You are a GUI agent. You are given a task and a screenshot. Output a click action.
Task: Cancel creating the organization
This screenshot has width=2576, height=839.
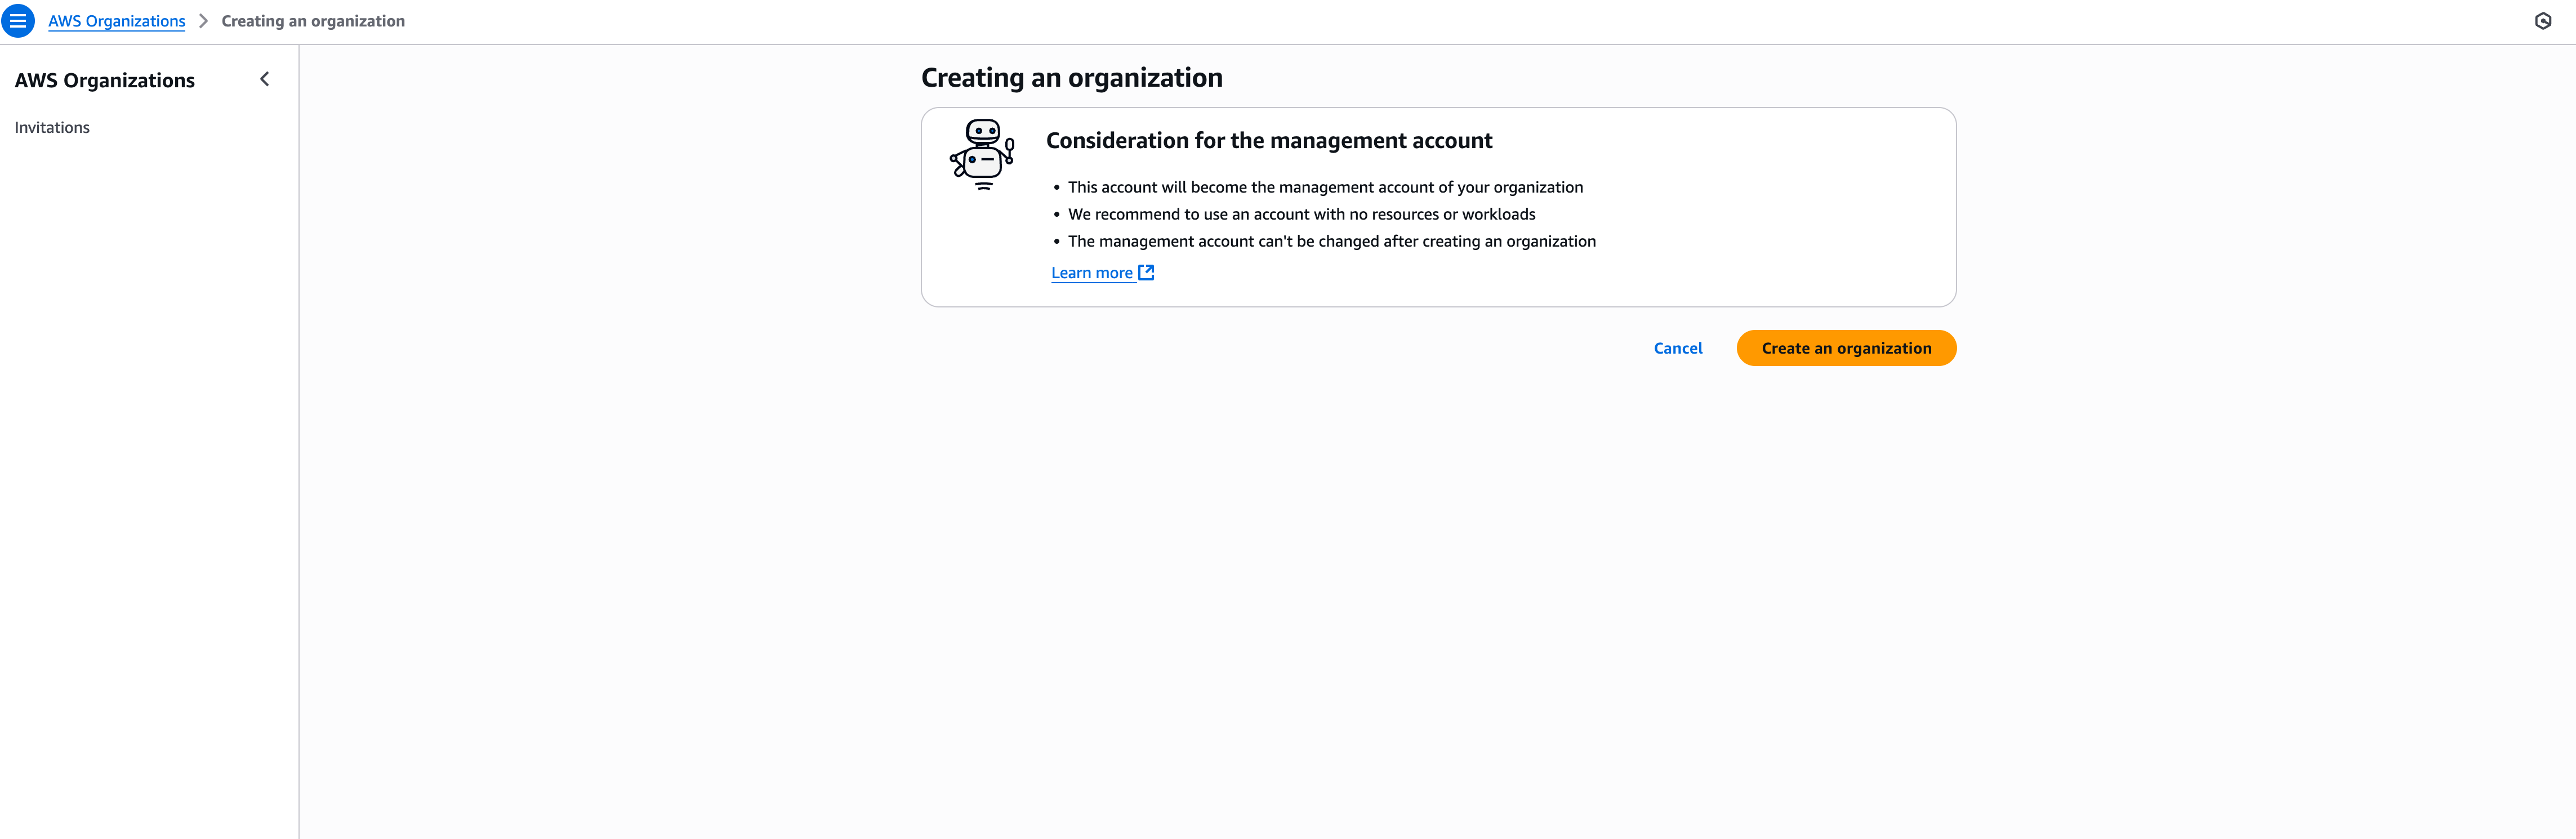[1677, 348]
